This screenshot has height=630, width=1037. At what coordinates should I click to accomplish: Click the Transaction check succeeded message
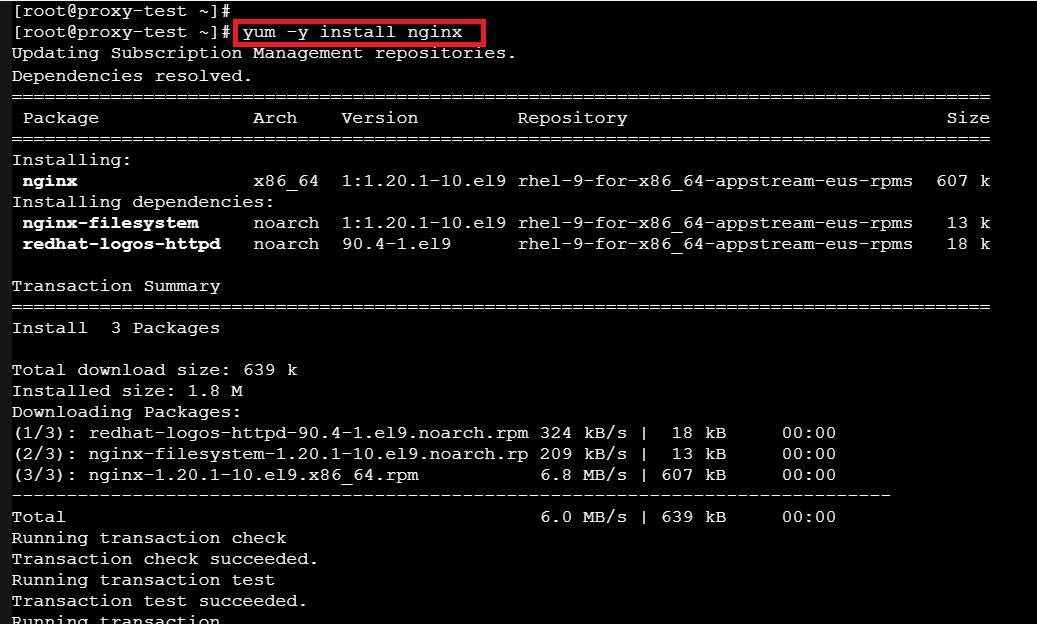[165, 559]
